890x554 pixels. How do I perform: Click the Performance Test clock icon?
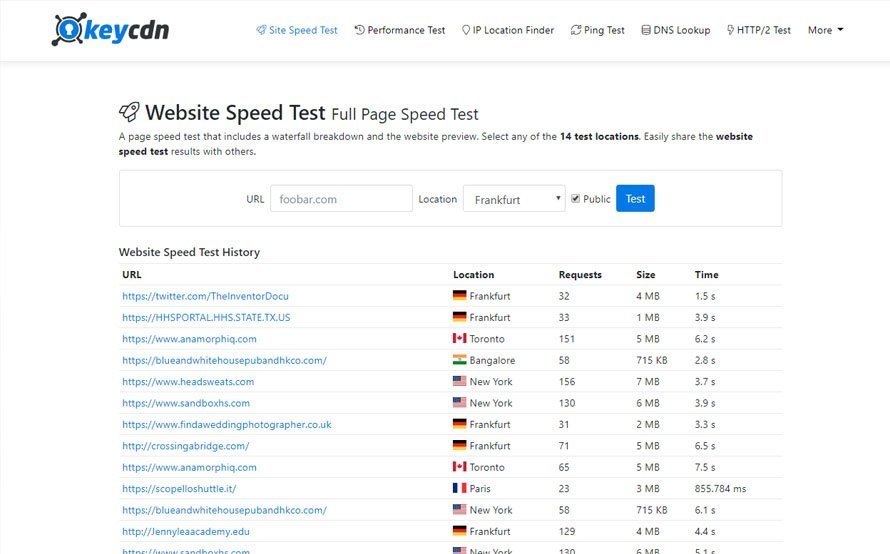(359, 30)
